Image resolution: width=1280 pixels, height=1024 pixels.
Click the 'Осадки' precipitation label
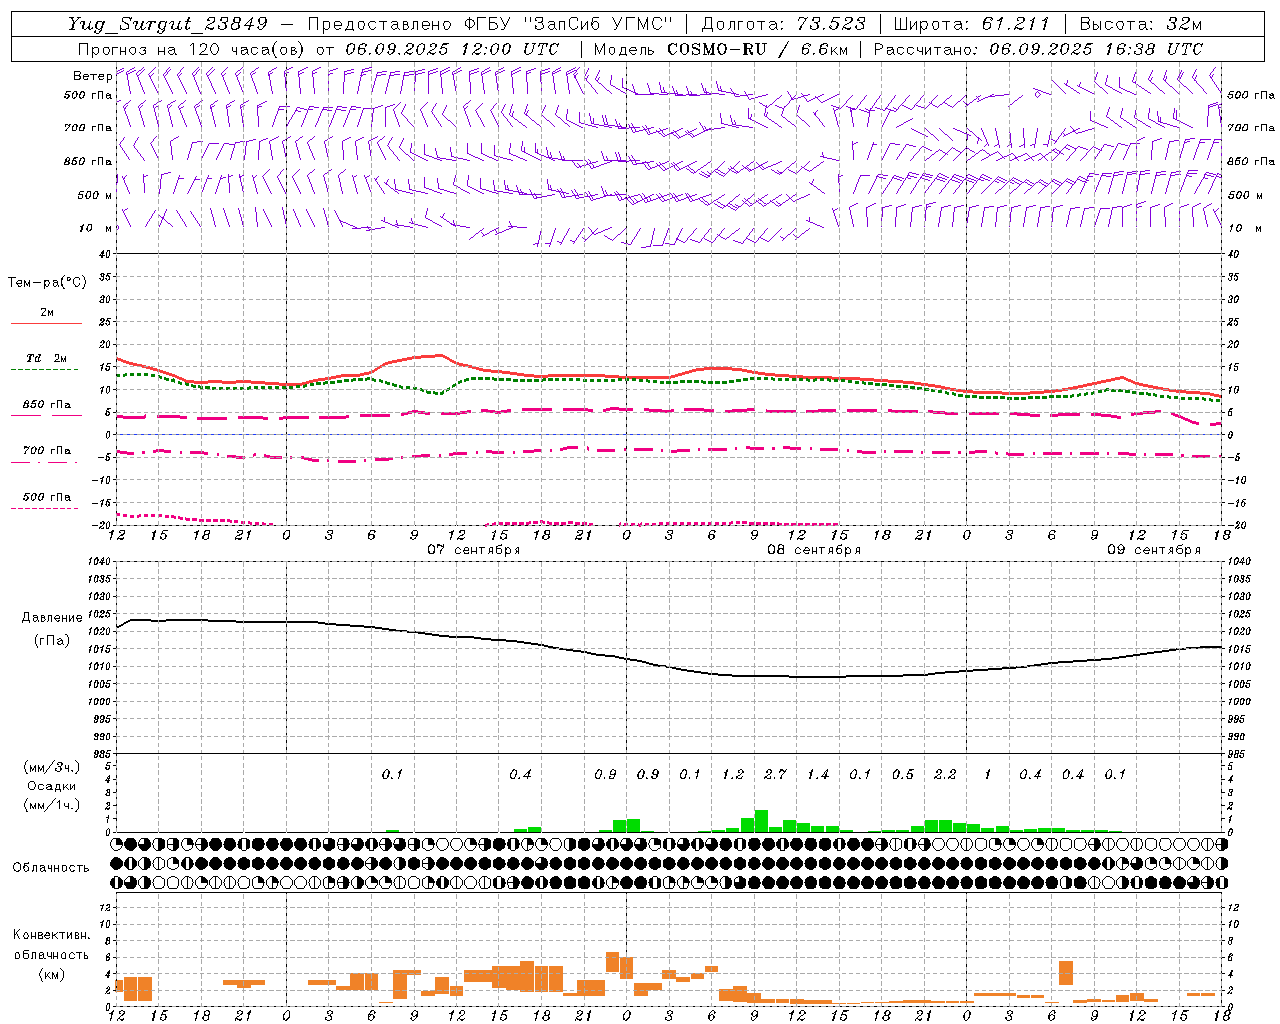tap(52, 787)
